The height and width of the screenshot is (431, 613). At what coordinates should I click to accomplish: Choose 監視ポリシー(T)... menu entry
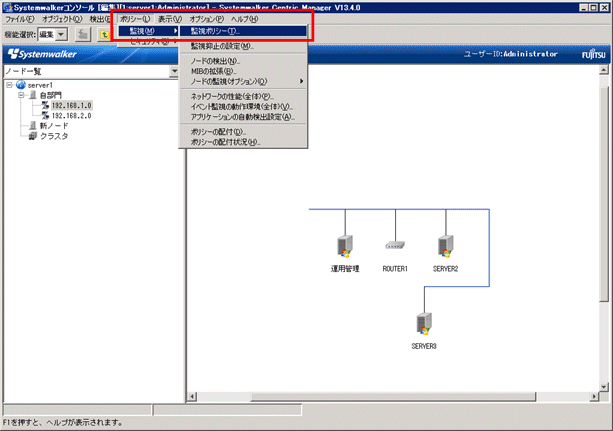(x=243, y=31)
